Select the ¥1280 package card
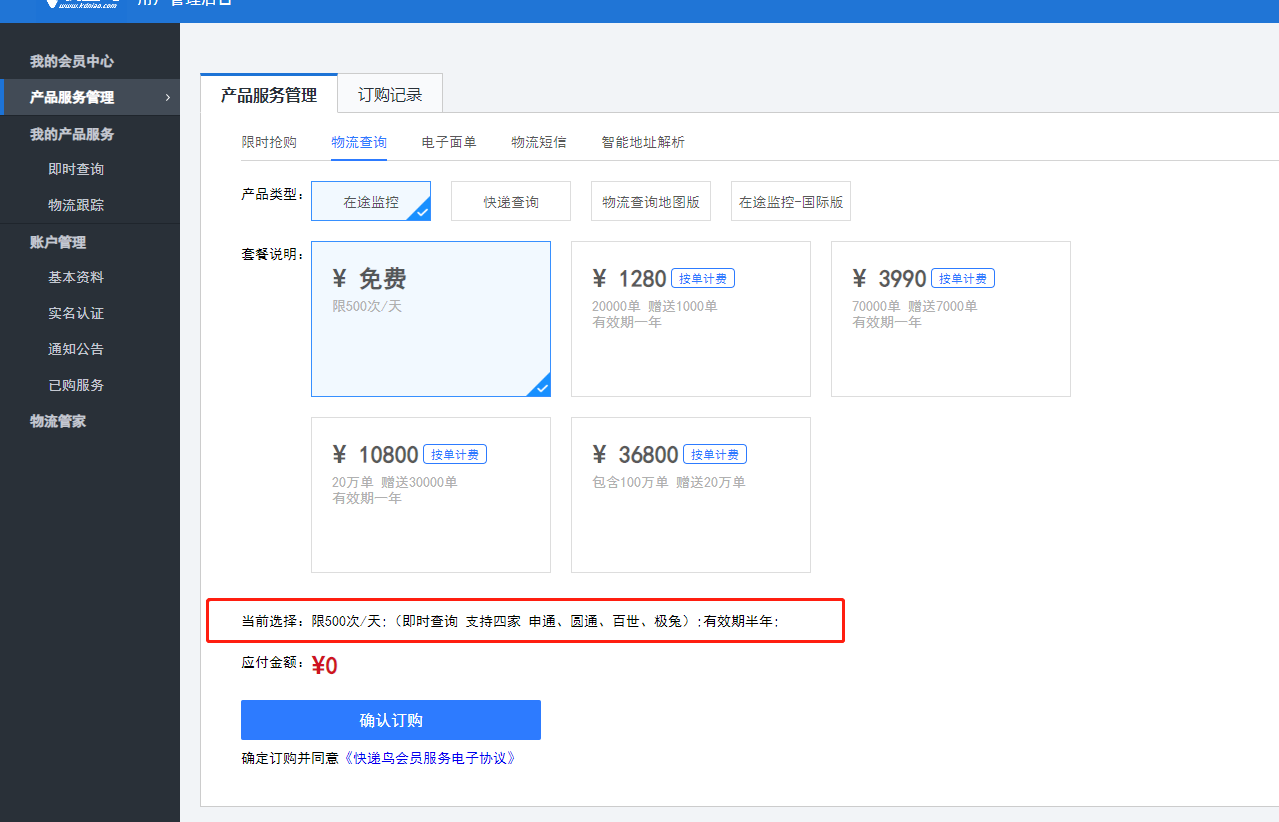The image size is (1279, 822). coord(691,319)
